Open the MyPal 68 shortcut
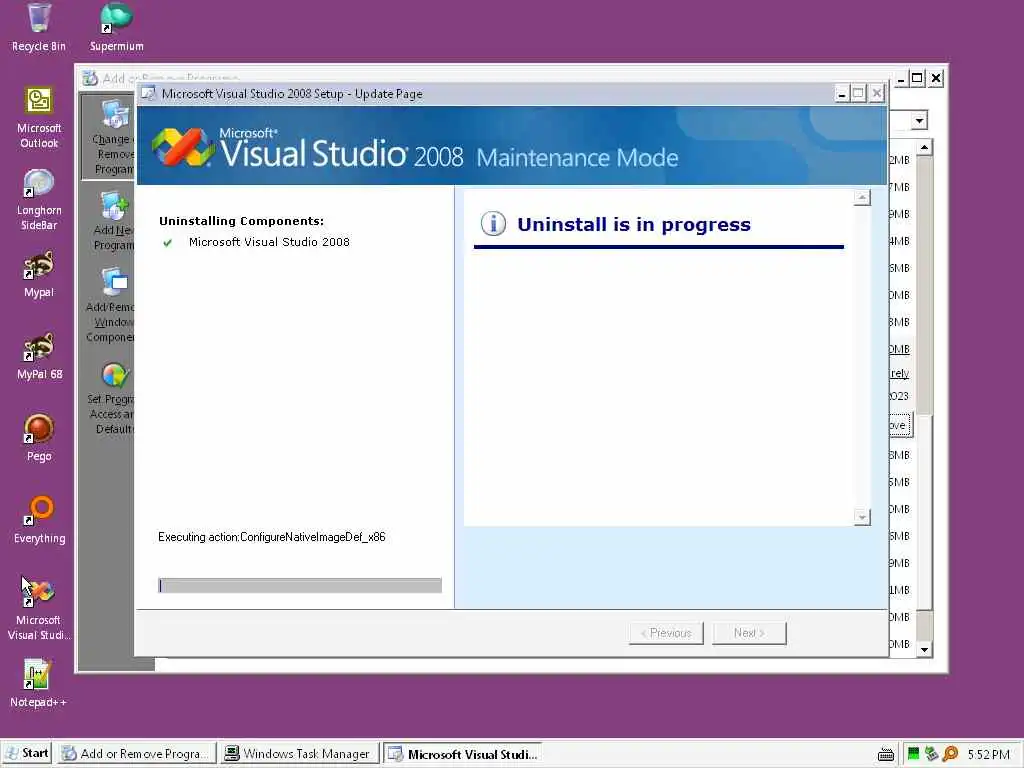1024x768 pixels. tap(39, 357)
